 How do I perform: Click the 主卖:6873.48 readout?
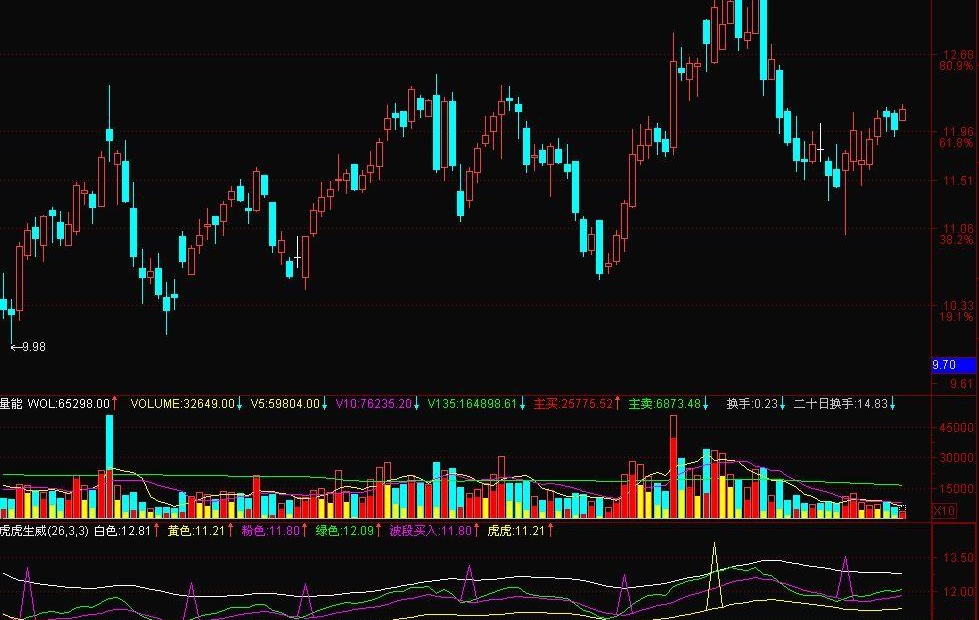point(664,404)
